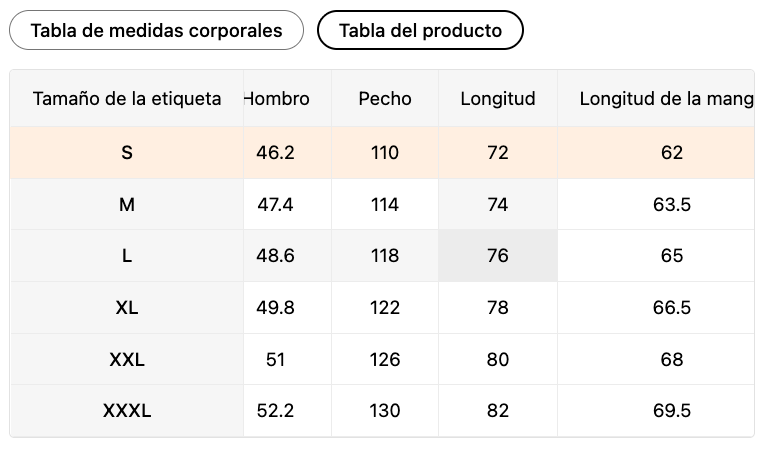The image size is (764, 450).
Task: Click sleeve length value 66.5 for XL
Action: [x=672, y=308]
